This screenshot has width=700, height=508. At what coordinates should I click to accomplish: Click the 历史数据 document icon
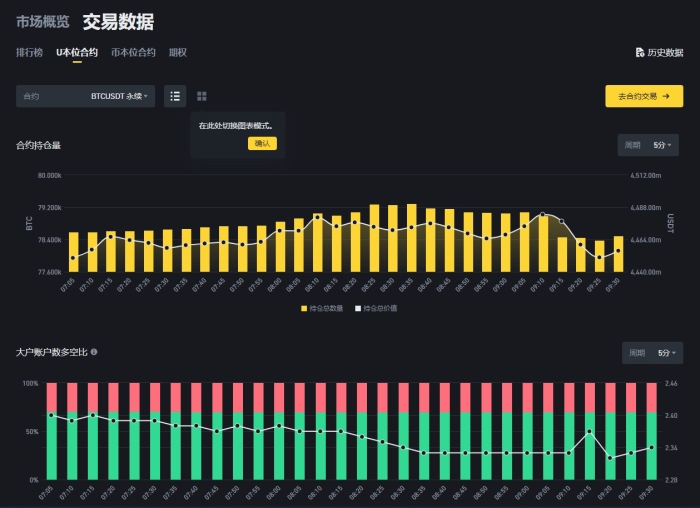pos(640,52)
